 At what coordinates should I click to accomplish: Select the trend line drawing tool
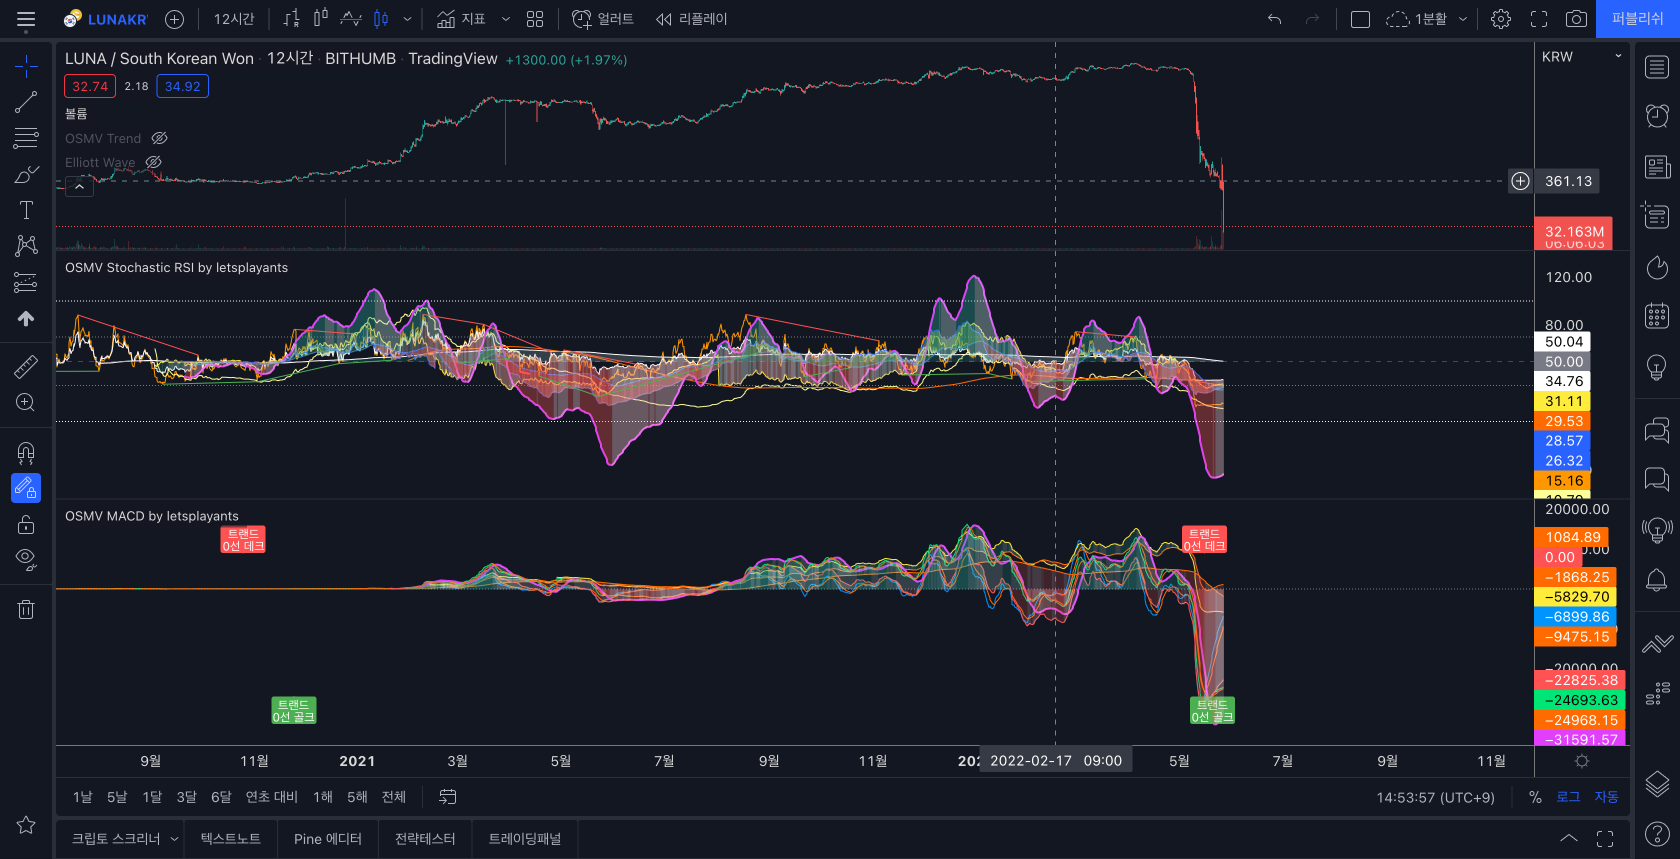point(26,102)
